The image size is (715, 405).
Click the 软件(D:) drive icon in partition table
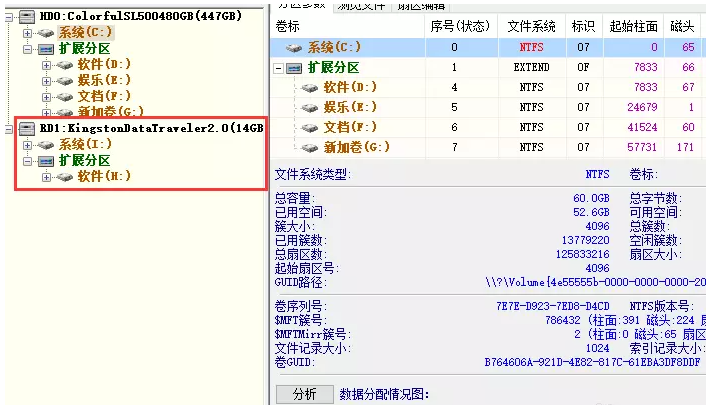(x=310, y=88)
